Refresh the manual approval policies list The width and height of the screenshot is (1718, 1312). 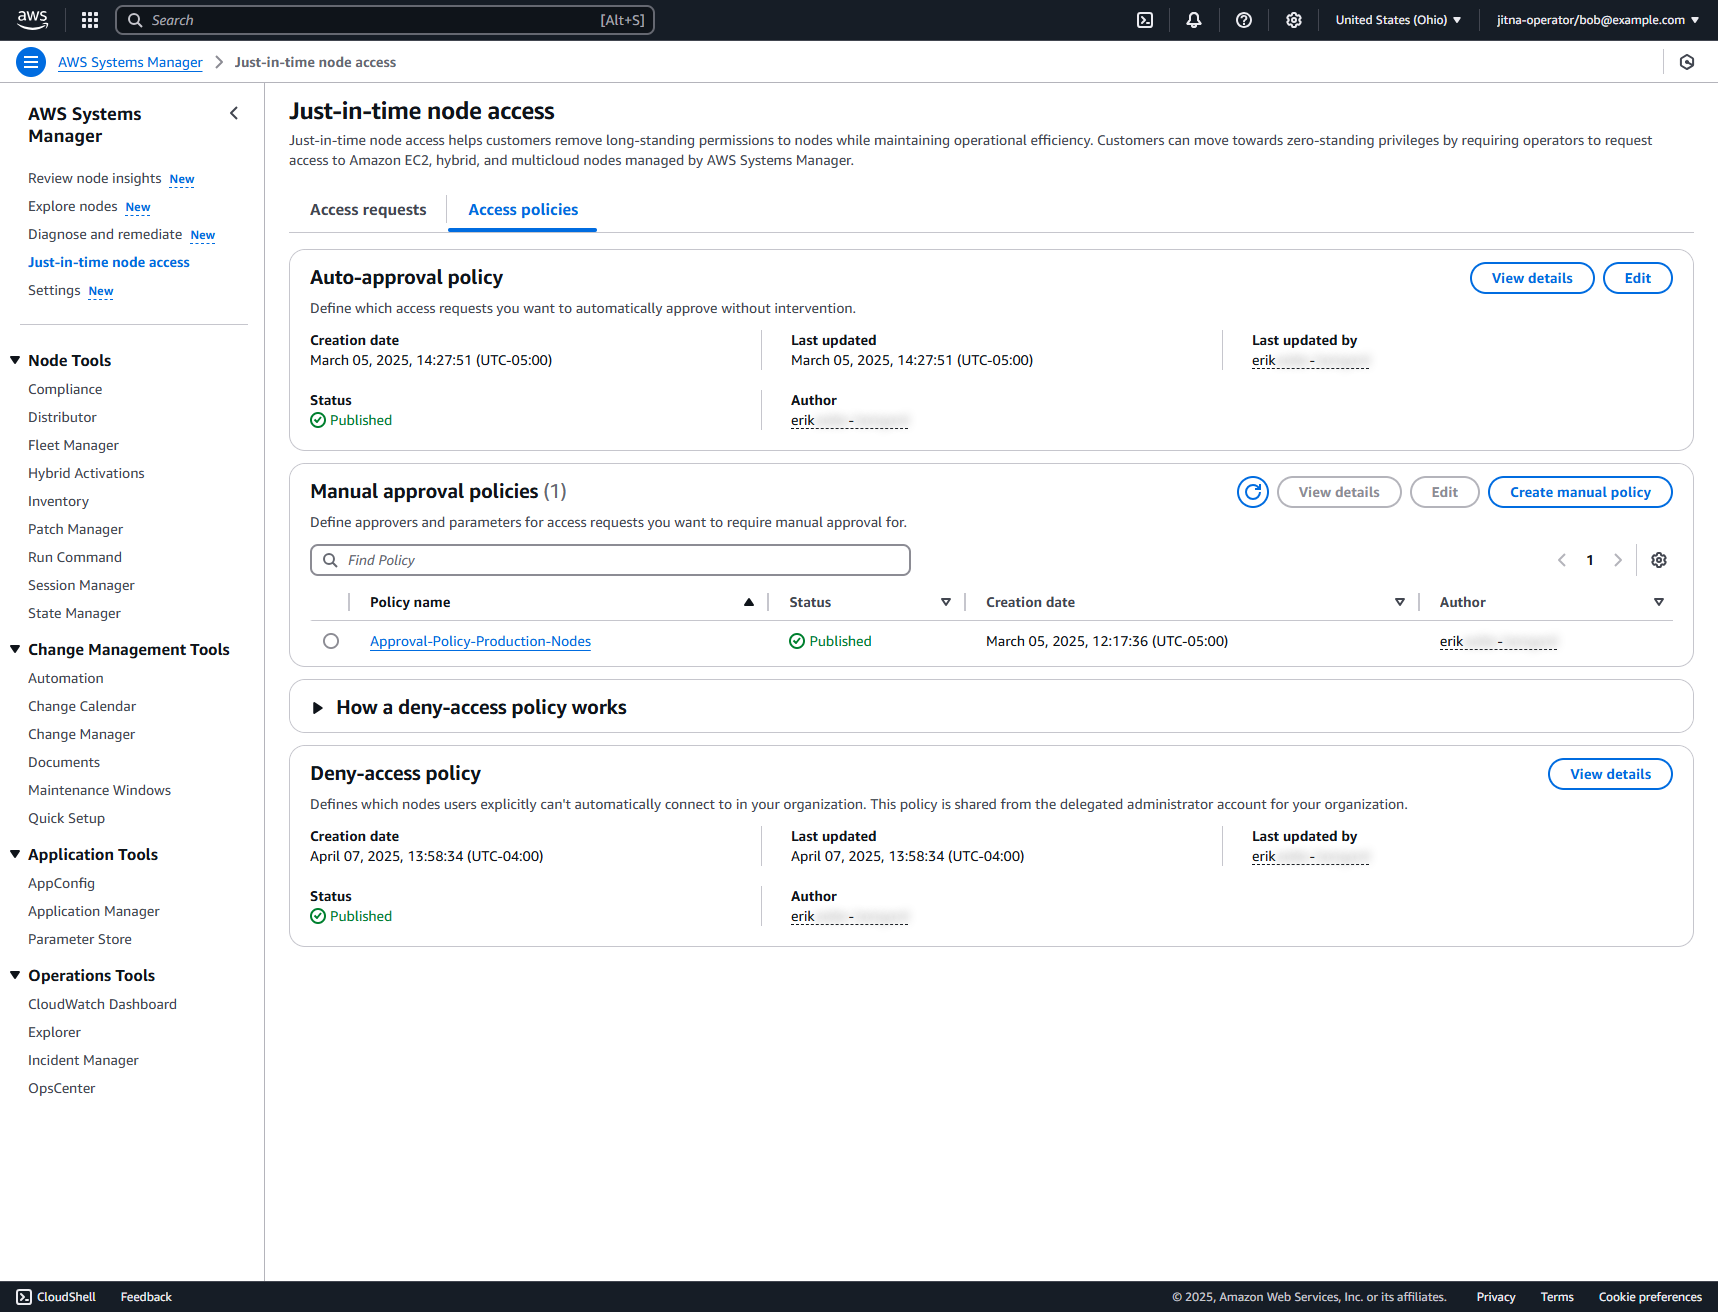point(1253,492)
